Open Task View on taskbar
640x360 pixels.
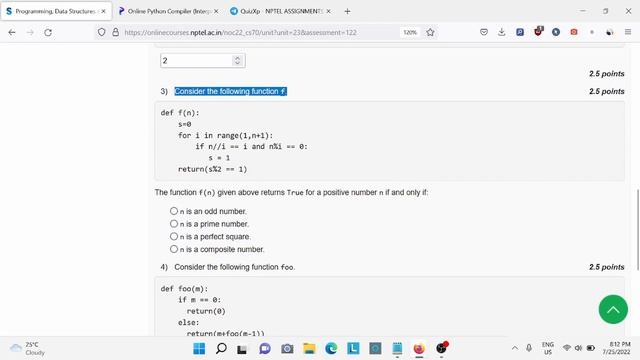click(x=242, y=349)
